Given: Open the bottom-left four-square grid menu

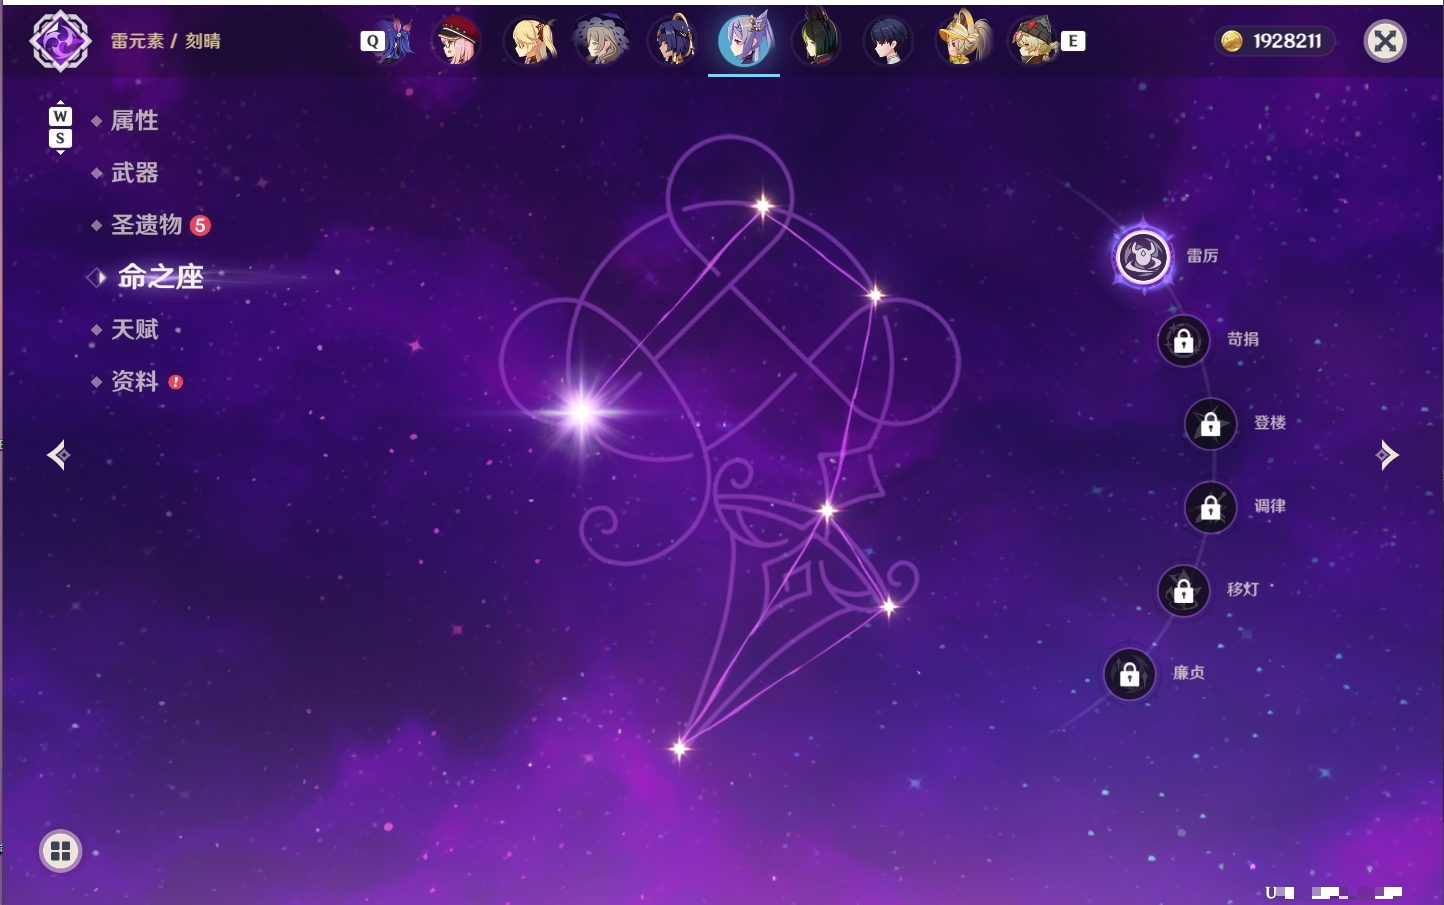Looking at the screenshot, I should (60, 851).
